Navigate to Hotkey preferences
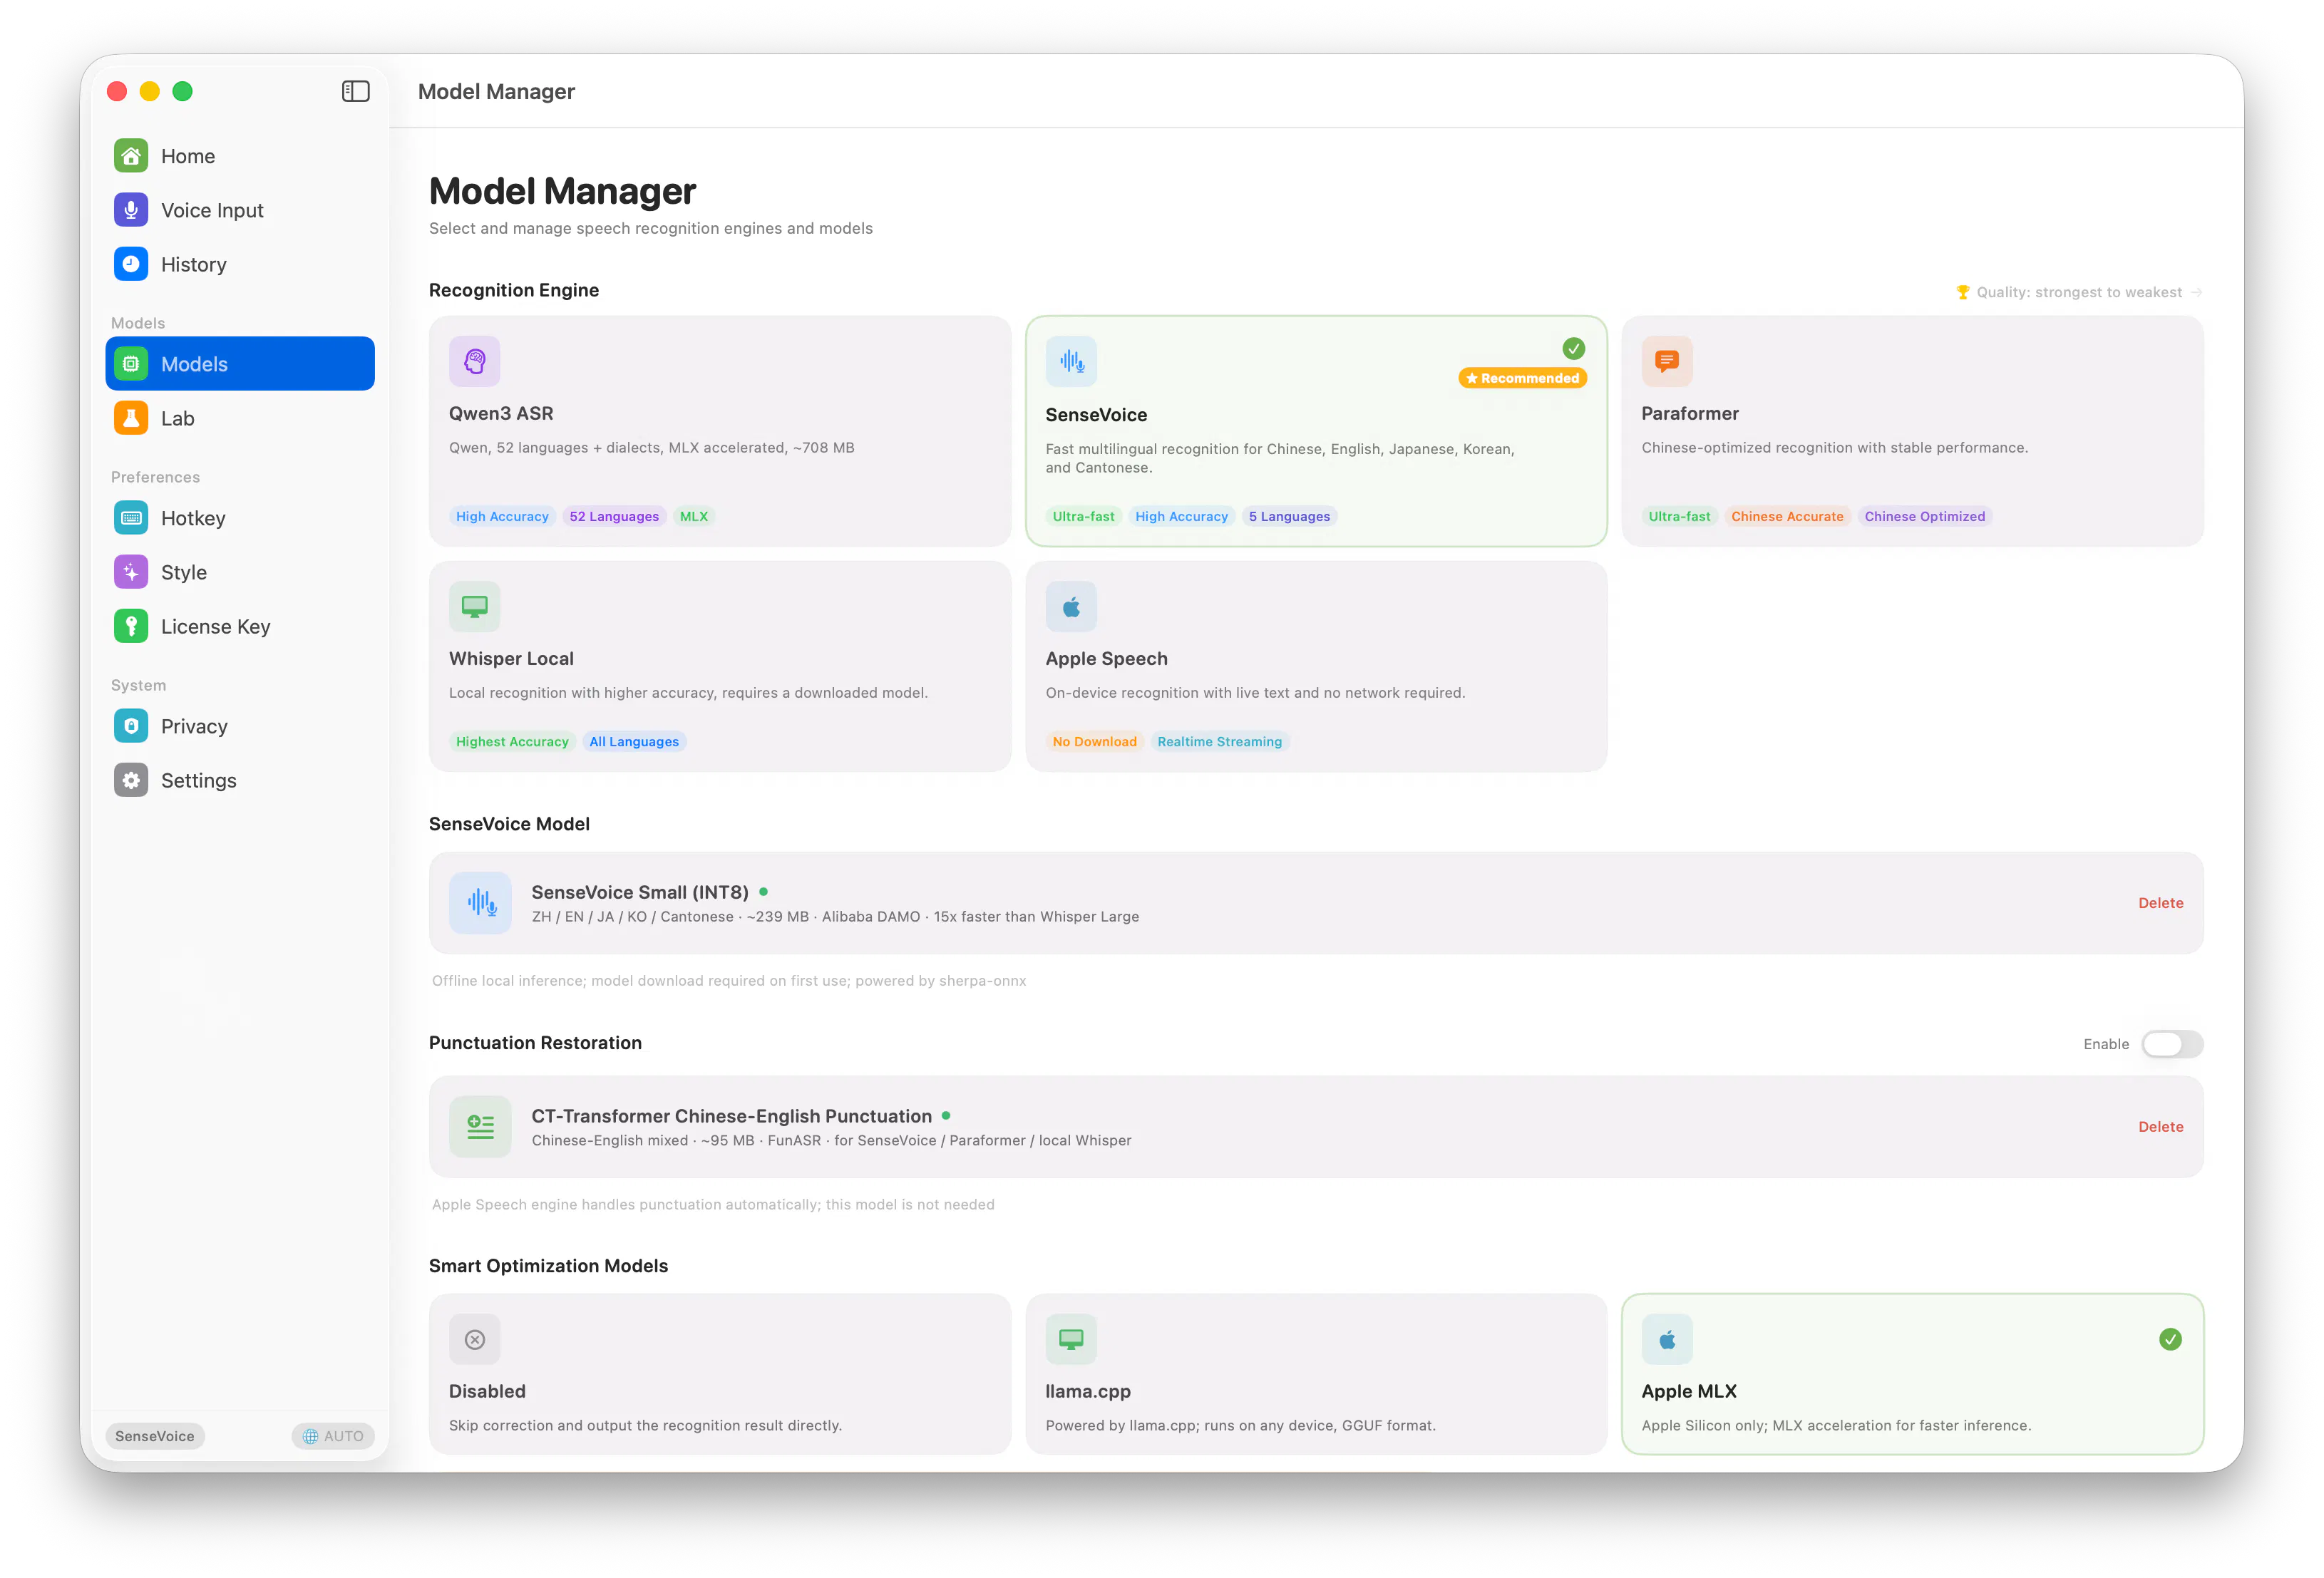 pos(240,518)
